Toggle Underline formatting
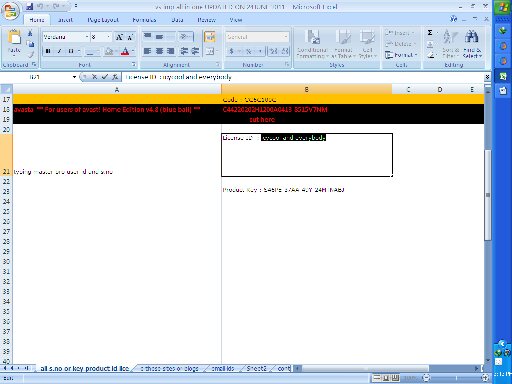The image size is (512, 384). pos(71,51)
